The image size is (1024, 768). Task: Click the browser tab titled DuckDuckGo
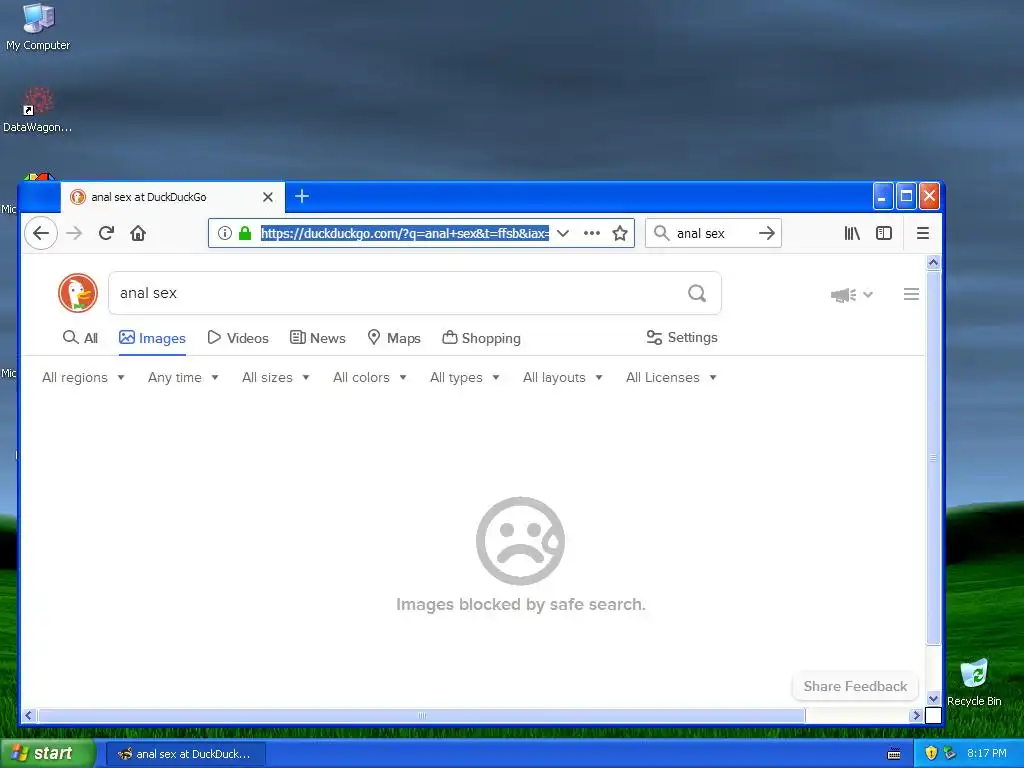(x=172, y=197)
